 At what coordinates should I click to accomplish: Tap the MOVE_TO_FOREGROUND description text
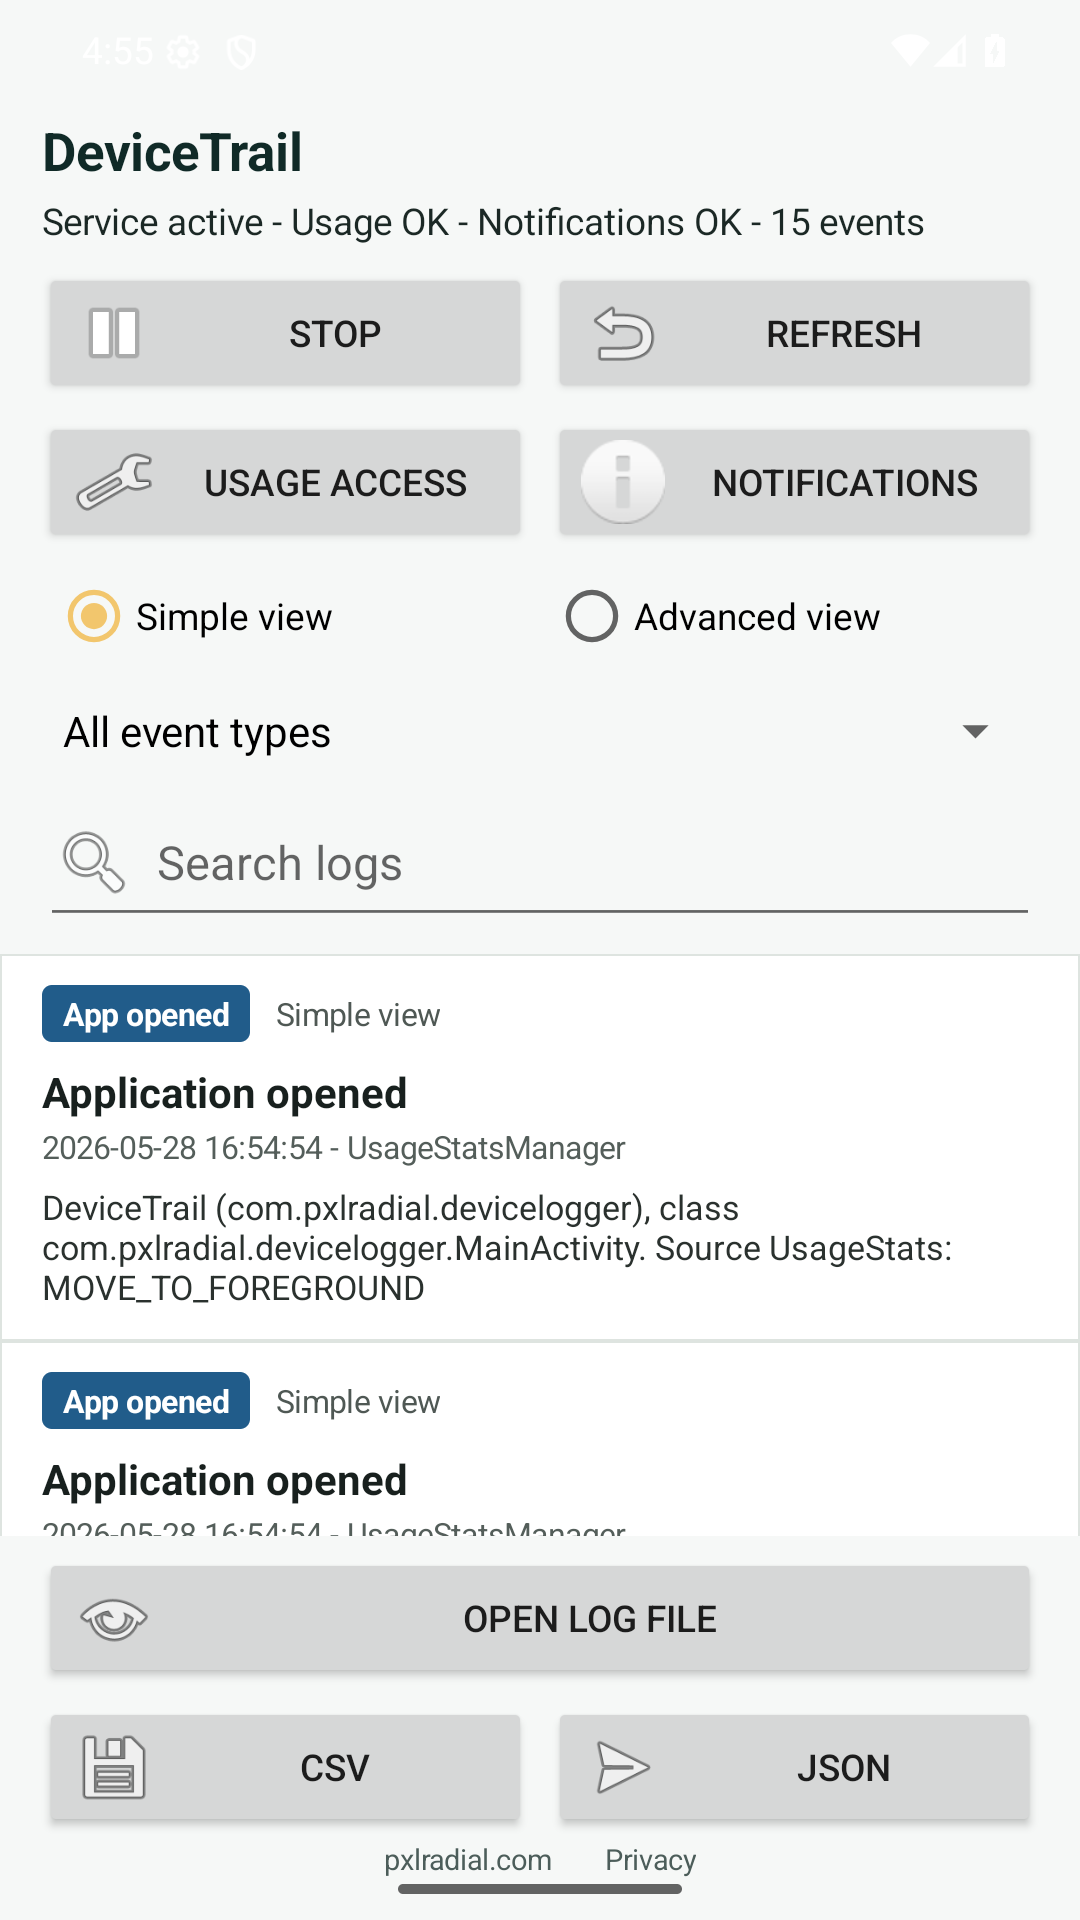click(497, 1248)
